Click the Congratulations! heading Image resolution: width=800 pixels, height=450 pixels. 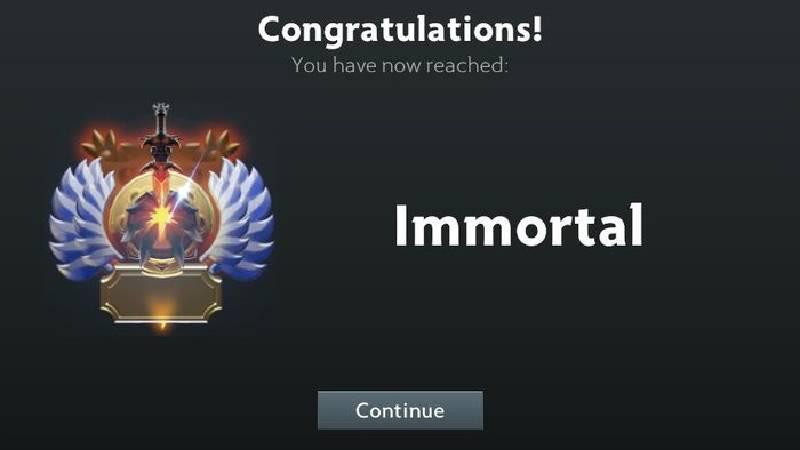(400, 29)
